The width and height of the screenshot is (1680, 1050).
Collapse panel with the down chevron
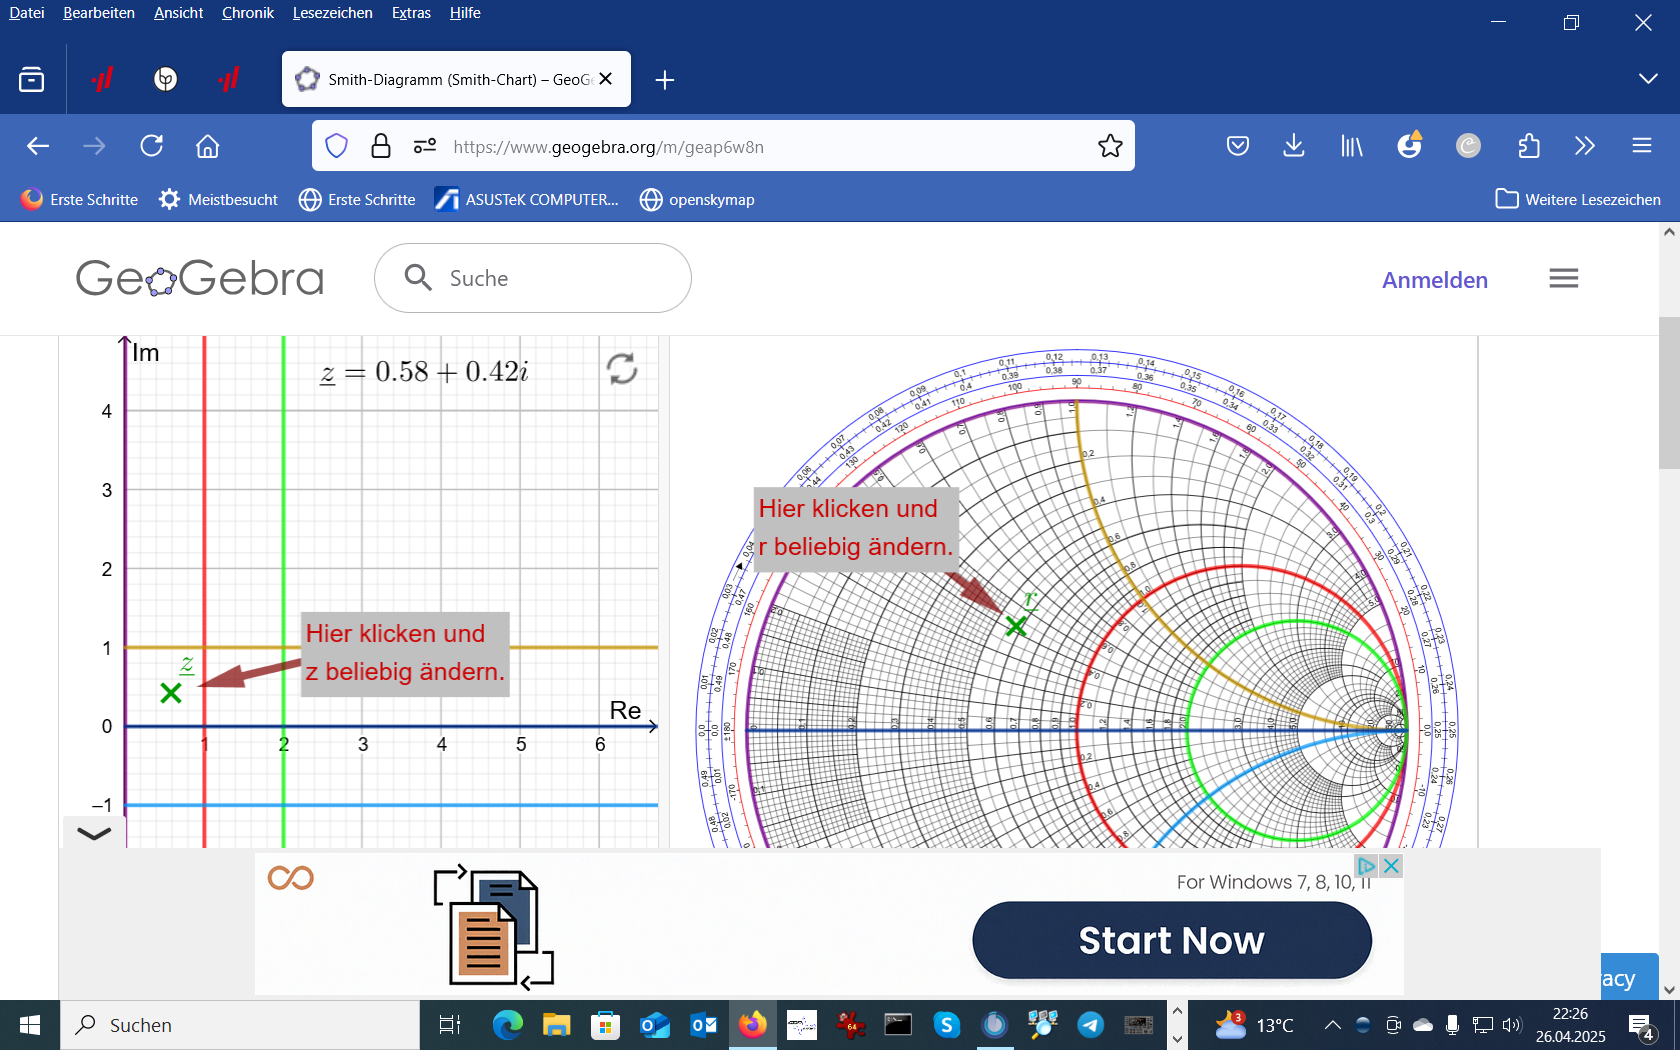[x=94, y=833]
